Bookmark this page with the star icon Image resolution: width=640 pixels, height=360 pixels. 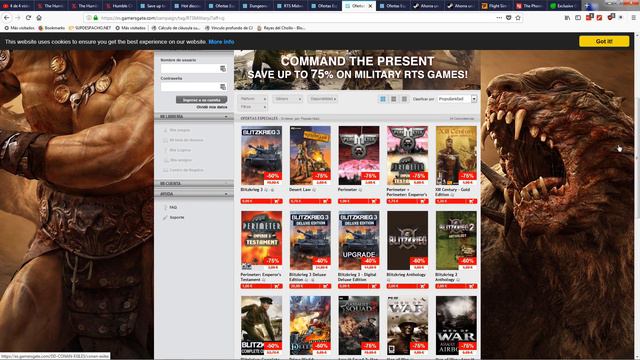518,18
